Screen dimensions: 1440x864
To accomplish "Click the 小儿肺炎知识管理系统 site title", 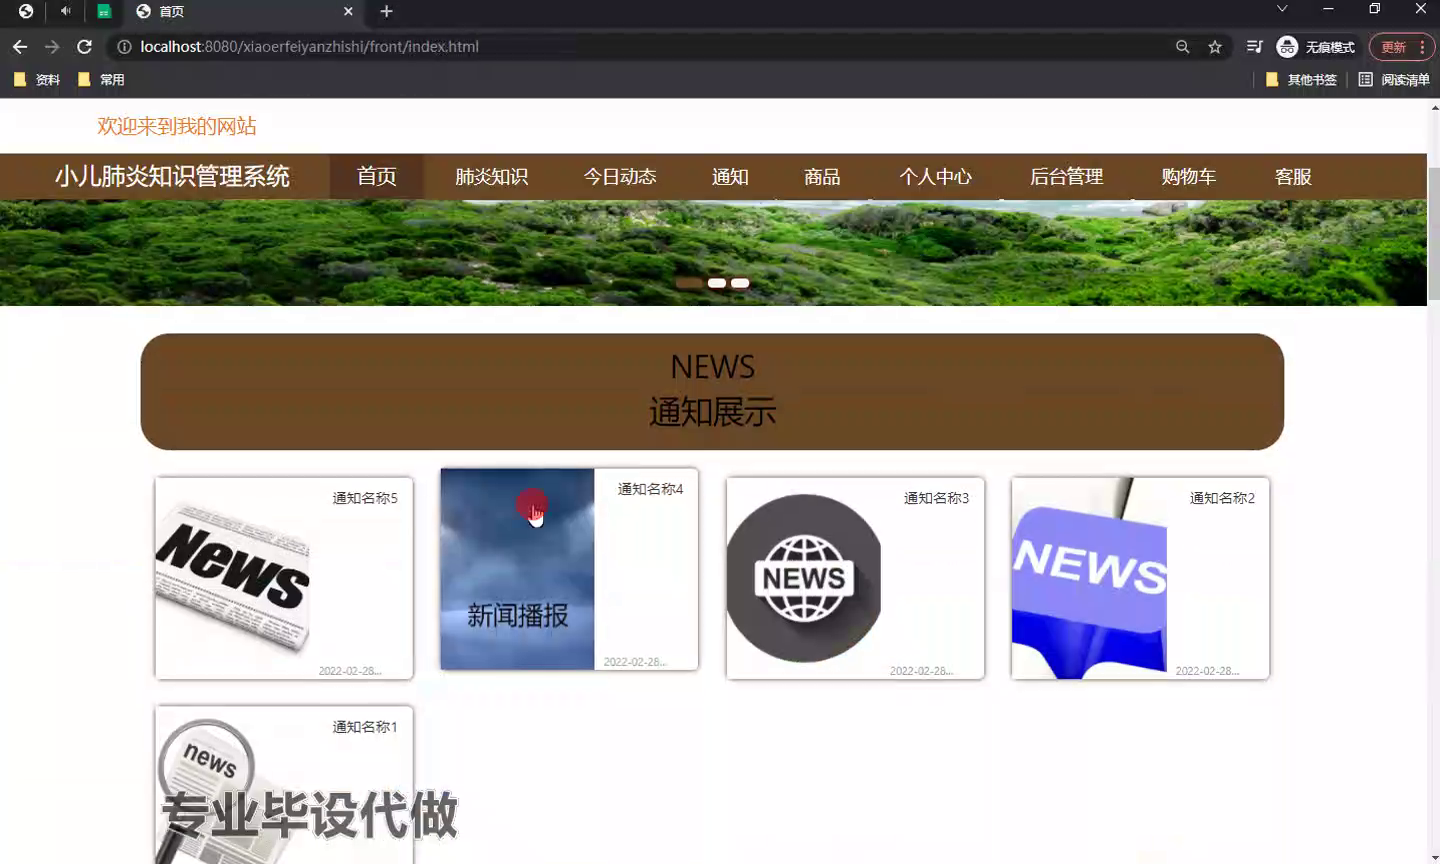I will click(172, 177).
